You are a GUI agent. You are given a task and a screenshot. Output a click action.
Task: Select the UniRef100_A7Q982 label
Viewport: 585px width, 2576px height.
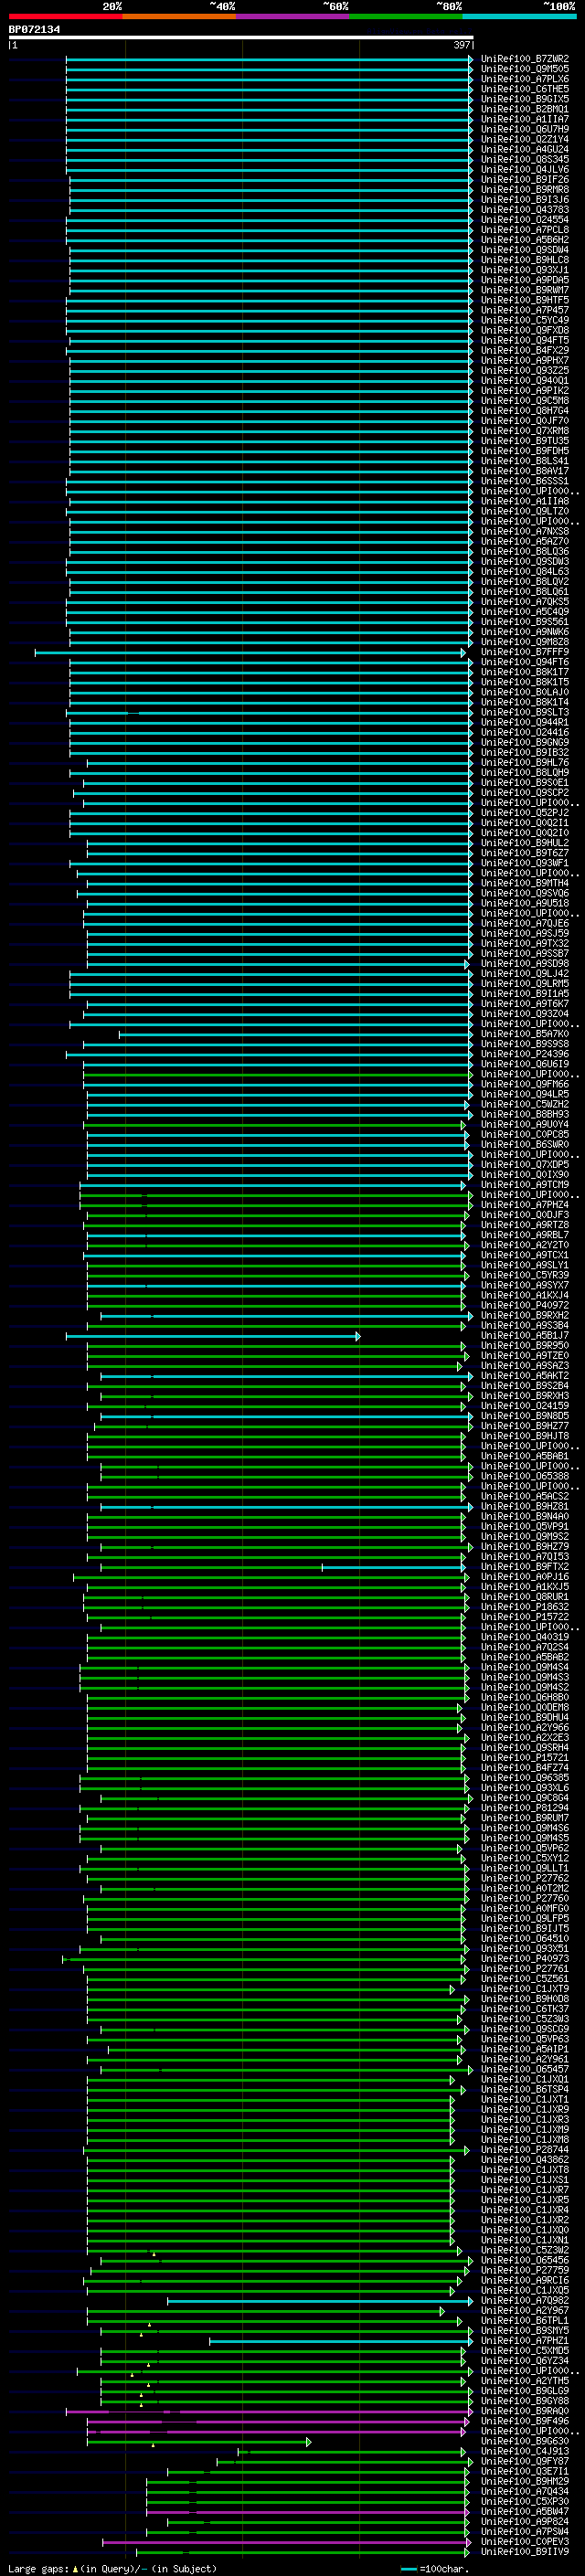(525, 2301)
